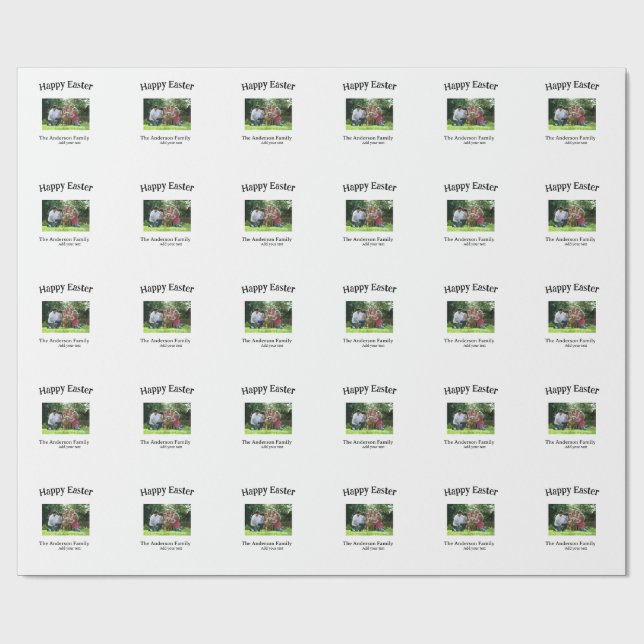Select the first row, fourth column photo
This screenshot has width=644, height=644.
pyautogui.click(x=369, y=113)
